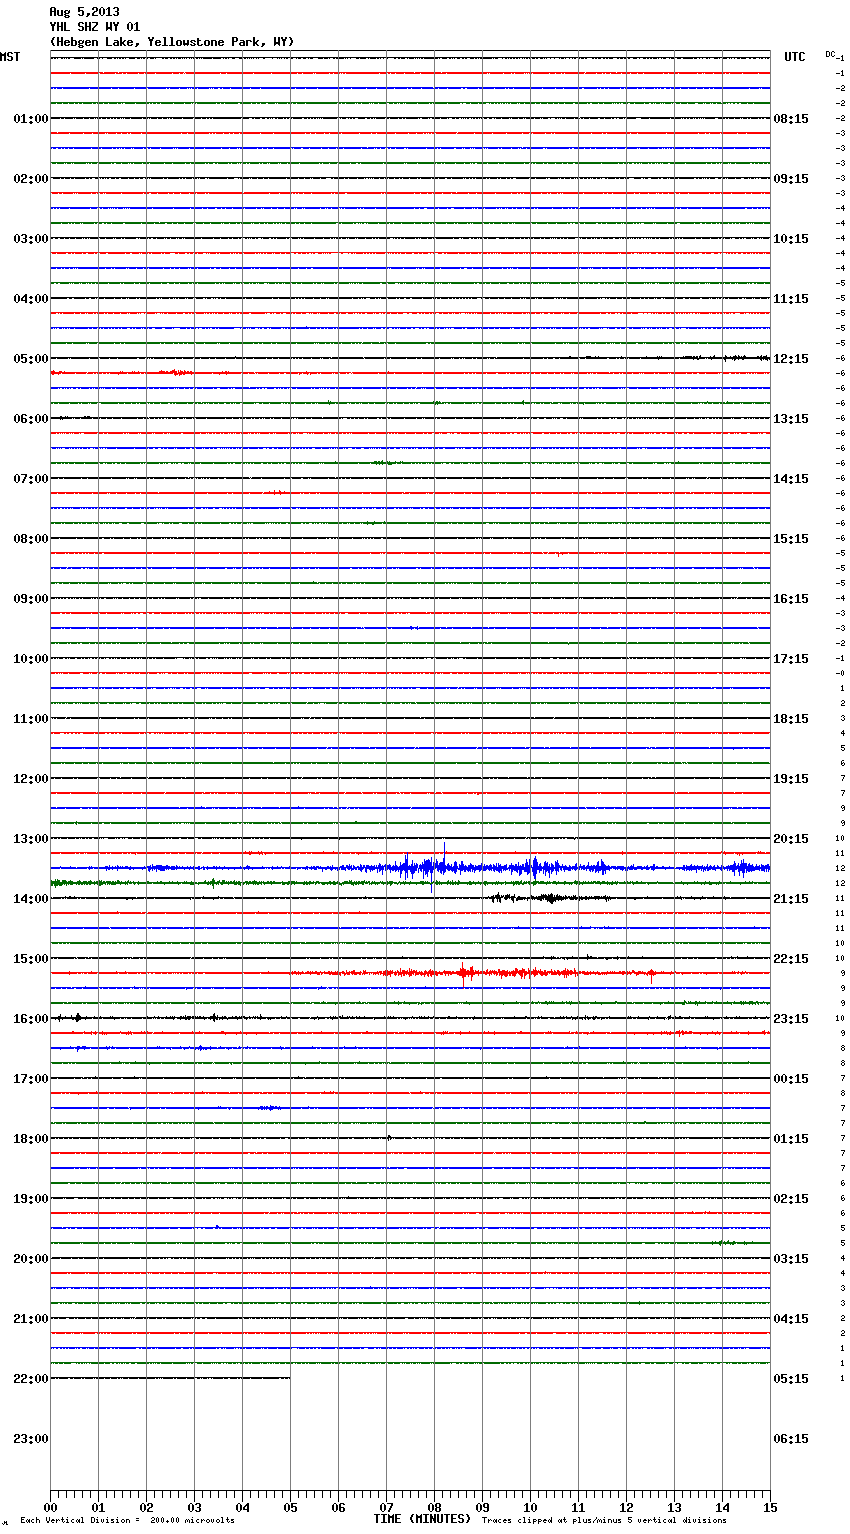
Task: Click the 18:15 UTC time label
Action: [791, 719]
